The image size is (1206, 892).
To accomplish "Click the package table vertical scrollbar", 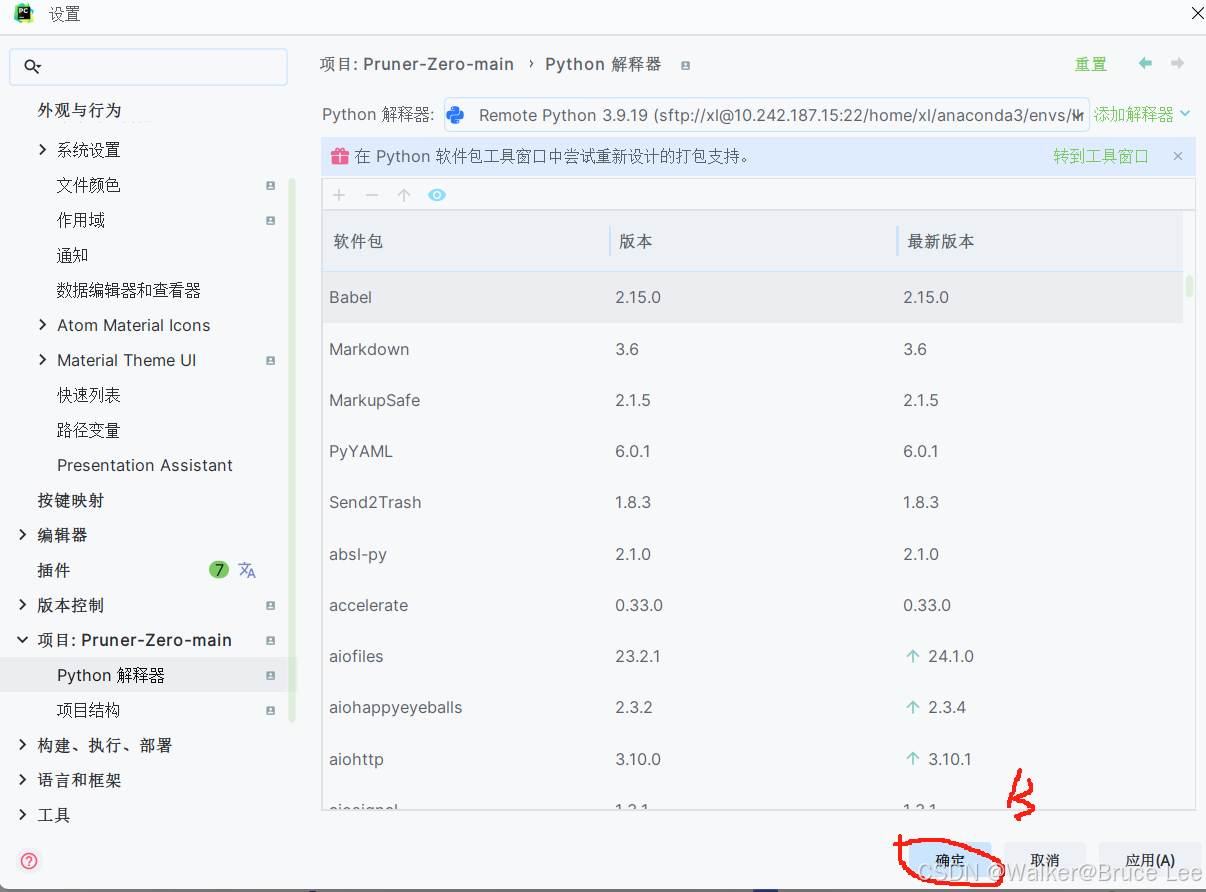I will 1189,287.
